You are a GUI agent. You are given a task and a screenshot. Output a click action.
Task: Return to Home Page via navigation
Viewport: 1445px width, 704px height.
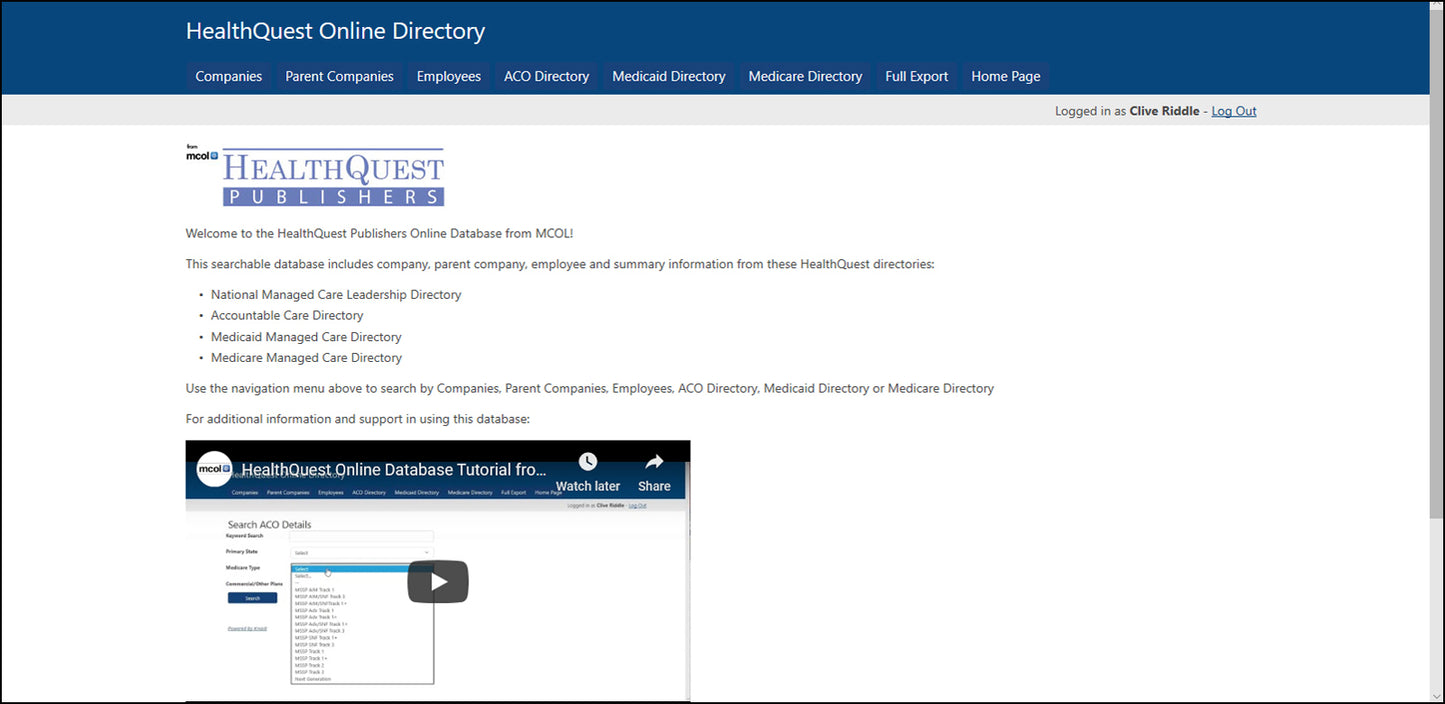[1005, 76]
